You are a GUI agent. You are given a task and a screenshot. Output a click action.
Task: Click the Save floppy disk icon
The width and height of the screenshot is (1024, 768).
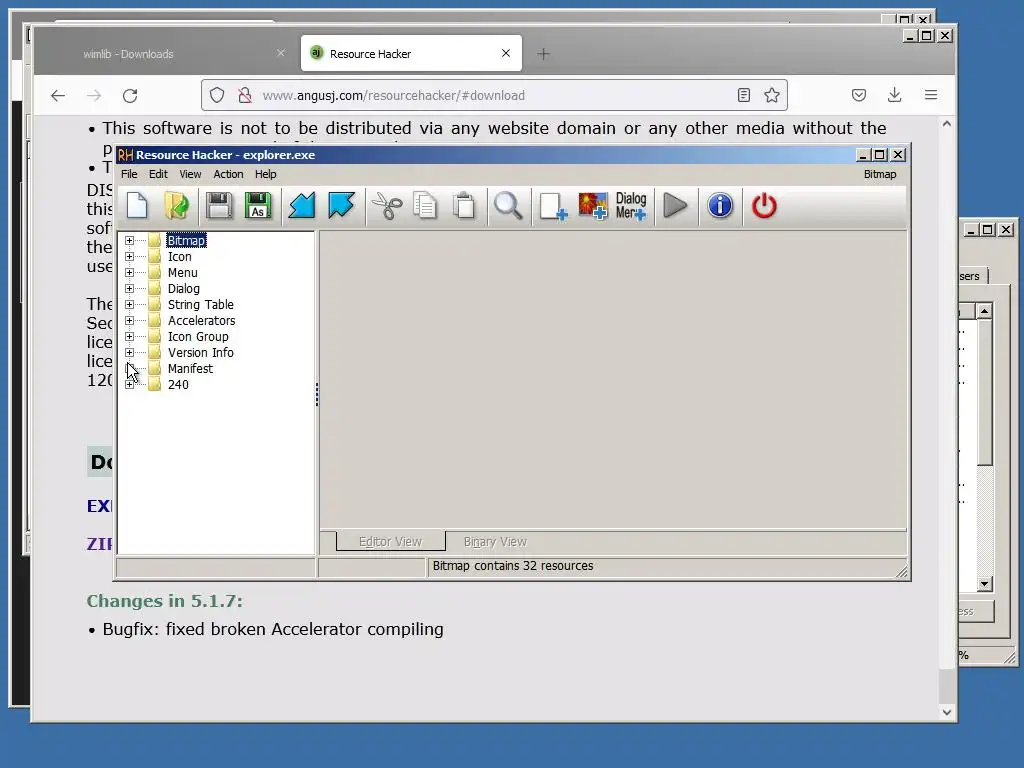click(x=219, y=206)
